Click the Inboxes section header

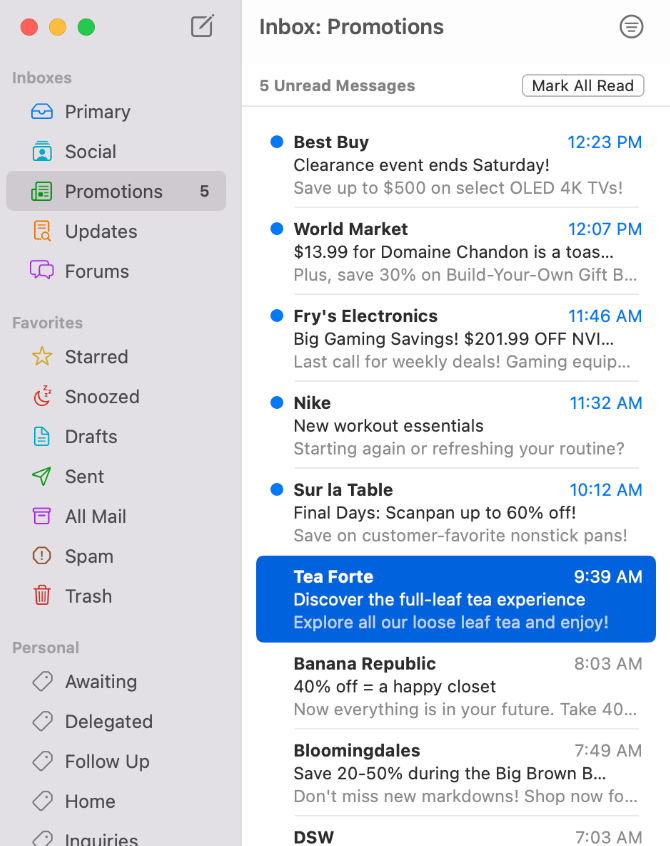pyautogui.click(x=42, y=78)
